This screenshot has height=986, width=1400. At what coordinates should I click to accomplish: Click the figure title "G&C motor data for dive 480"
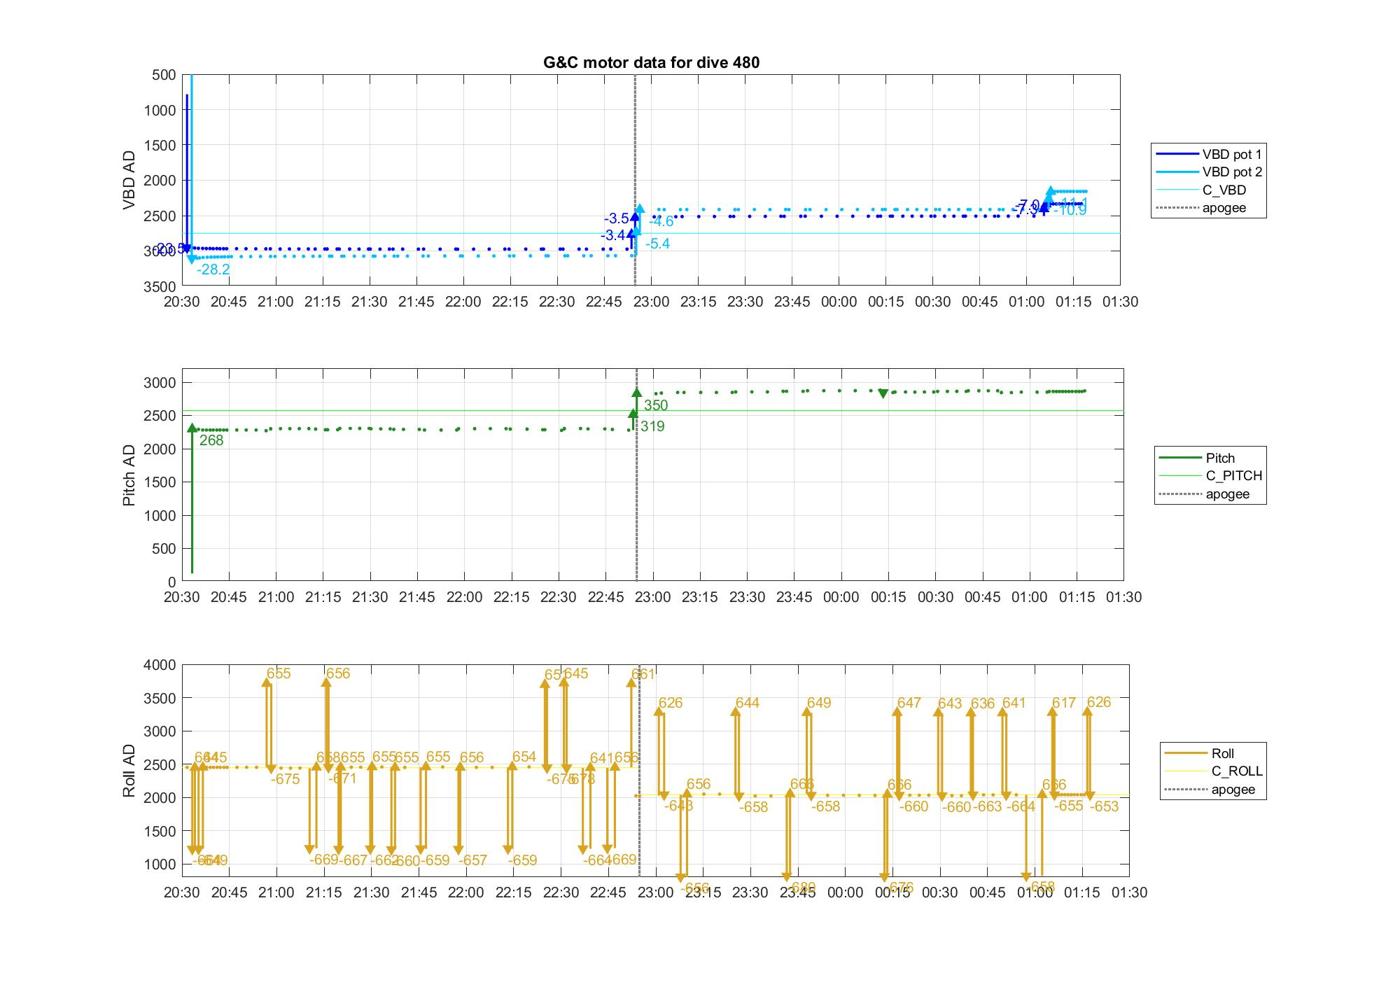(651, 62)
